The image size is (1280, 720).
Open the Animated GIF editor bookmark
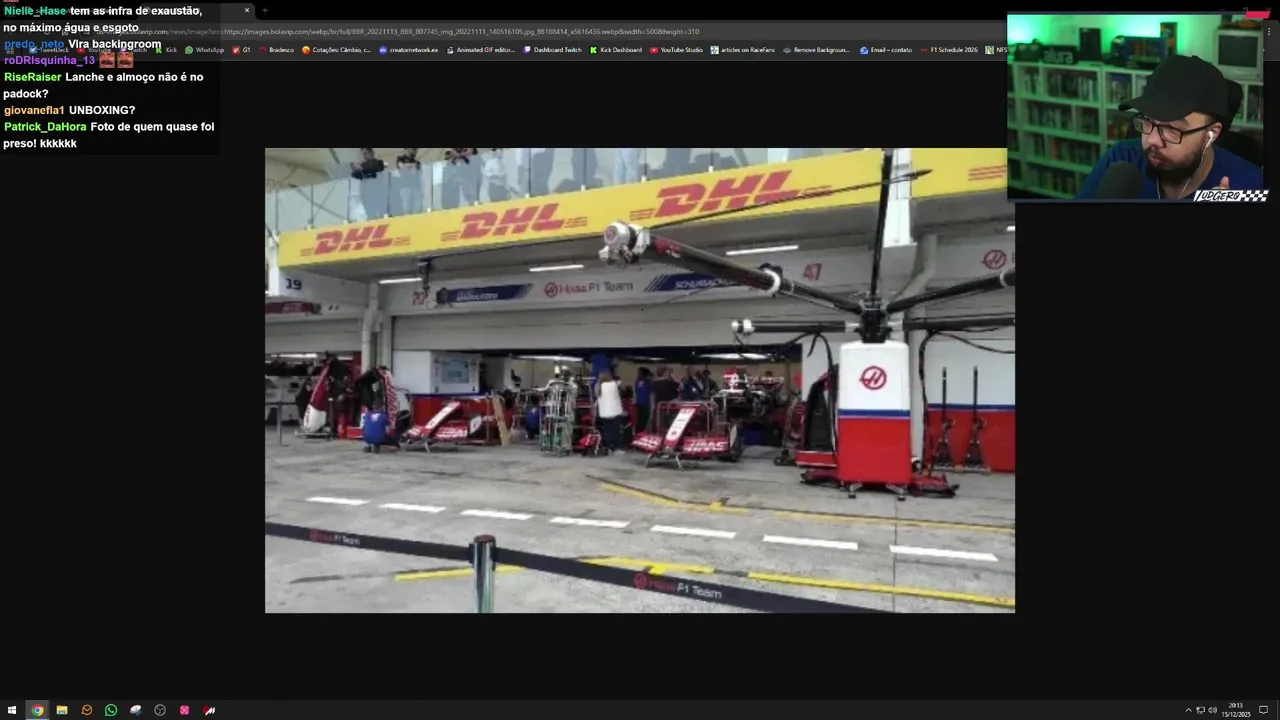click(x=481, y=49)
